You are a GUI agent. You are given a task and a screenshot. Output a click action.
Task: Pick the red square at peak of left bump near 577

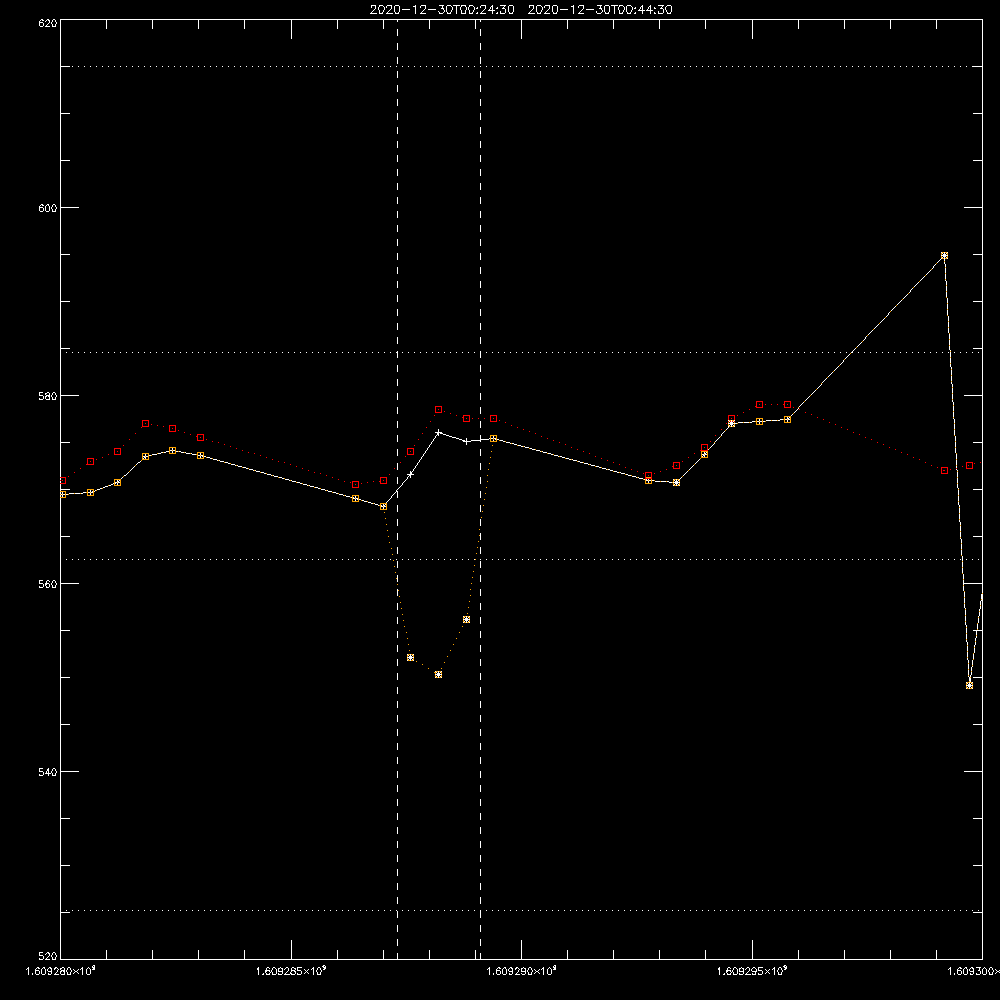pos(145,423)
